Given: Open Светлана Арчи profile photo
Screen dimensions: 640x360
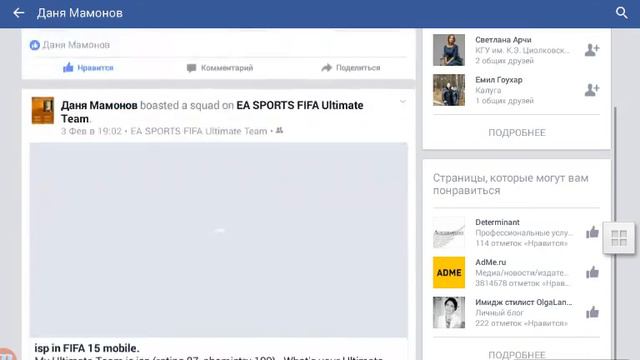Looking at the screenshot, I should tap(449, 50).
